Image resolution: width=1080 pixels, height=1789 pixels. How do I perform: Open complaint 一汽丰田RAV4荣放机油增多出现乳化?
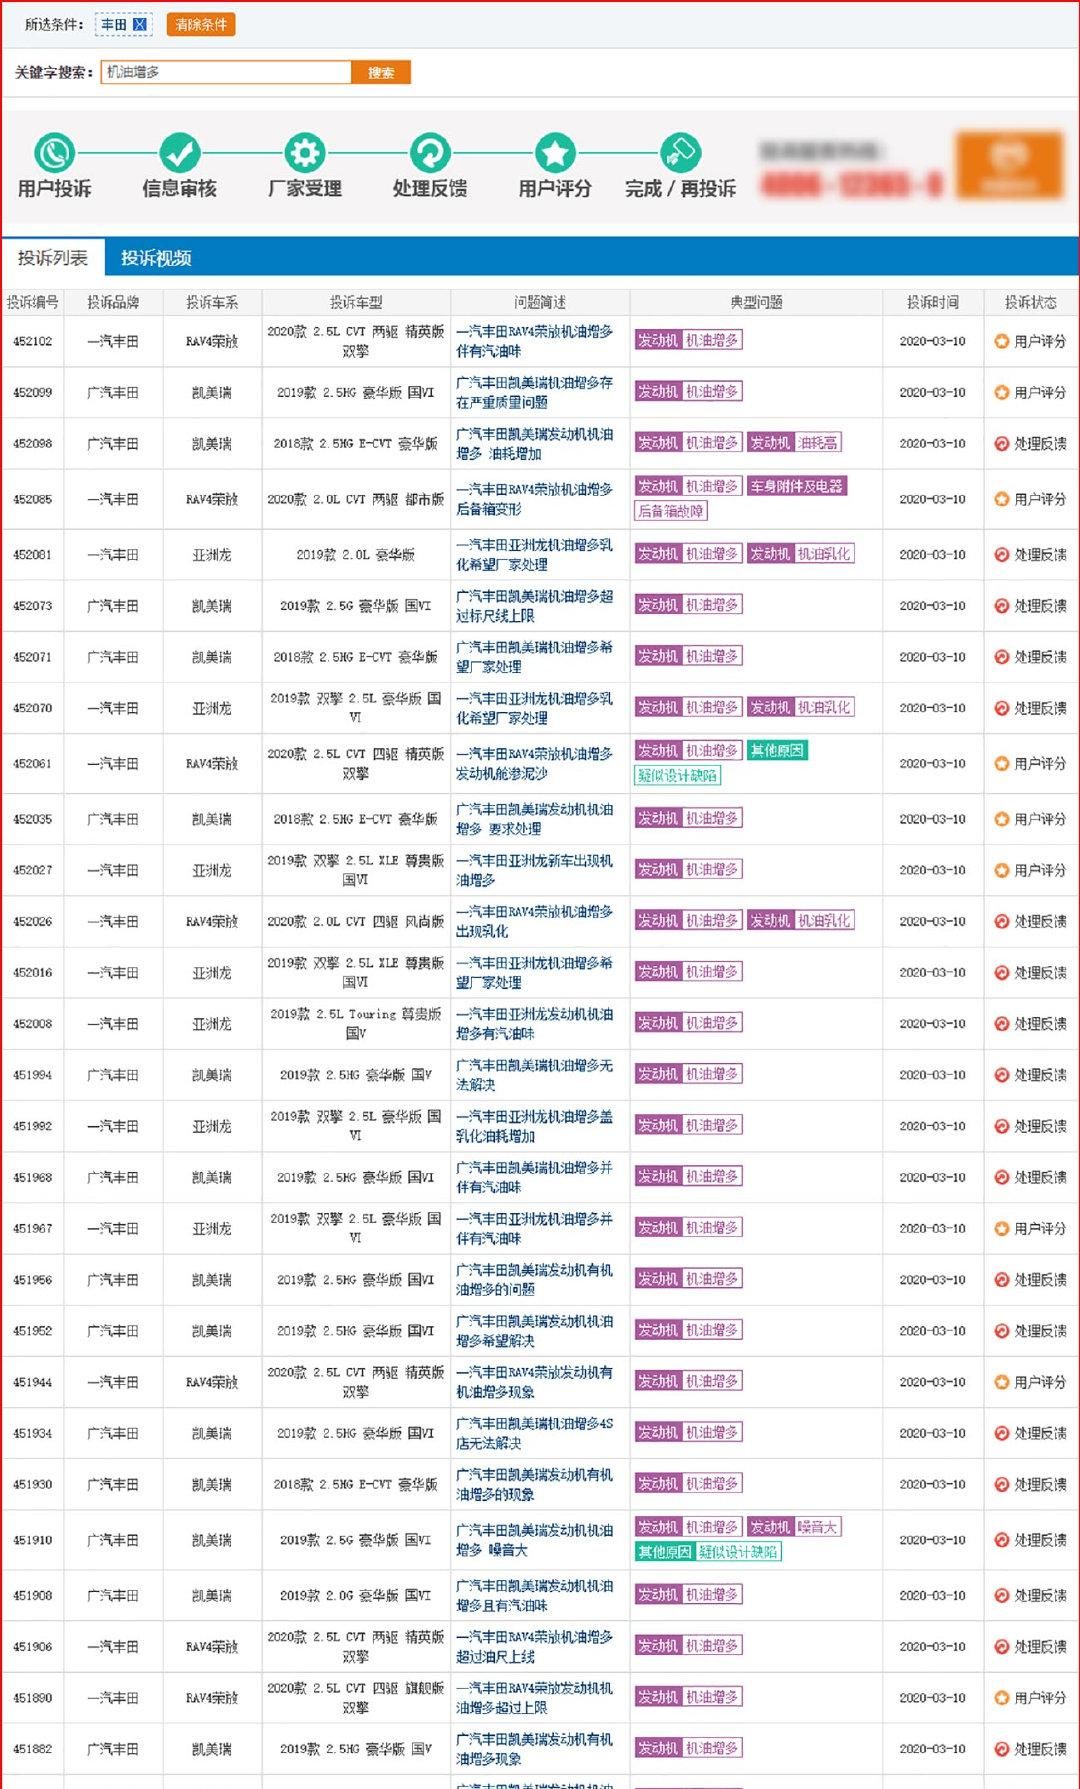(x=535, y=921)
